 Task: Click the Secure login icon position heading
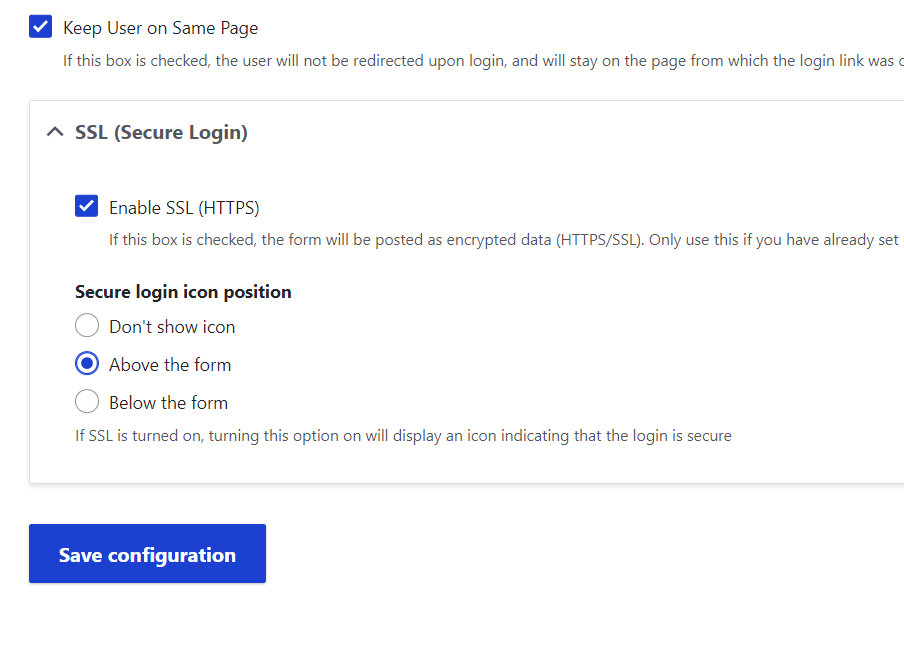pos(183,291)
